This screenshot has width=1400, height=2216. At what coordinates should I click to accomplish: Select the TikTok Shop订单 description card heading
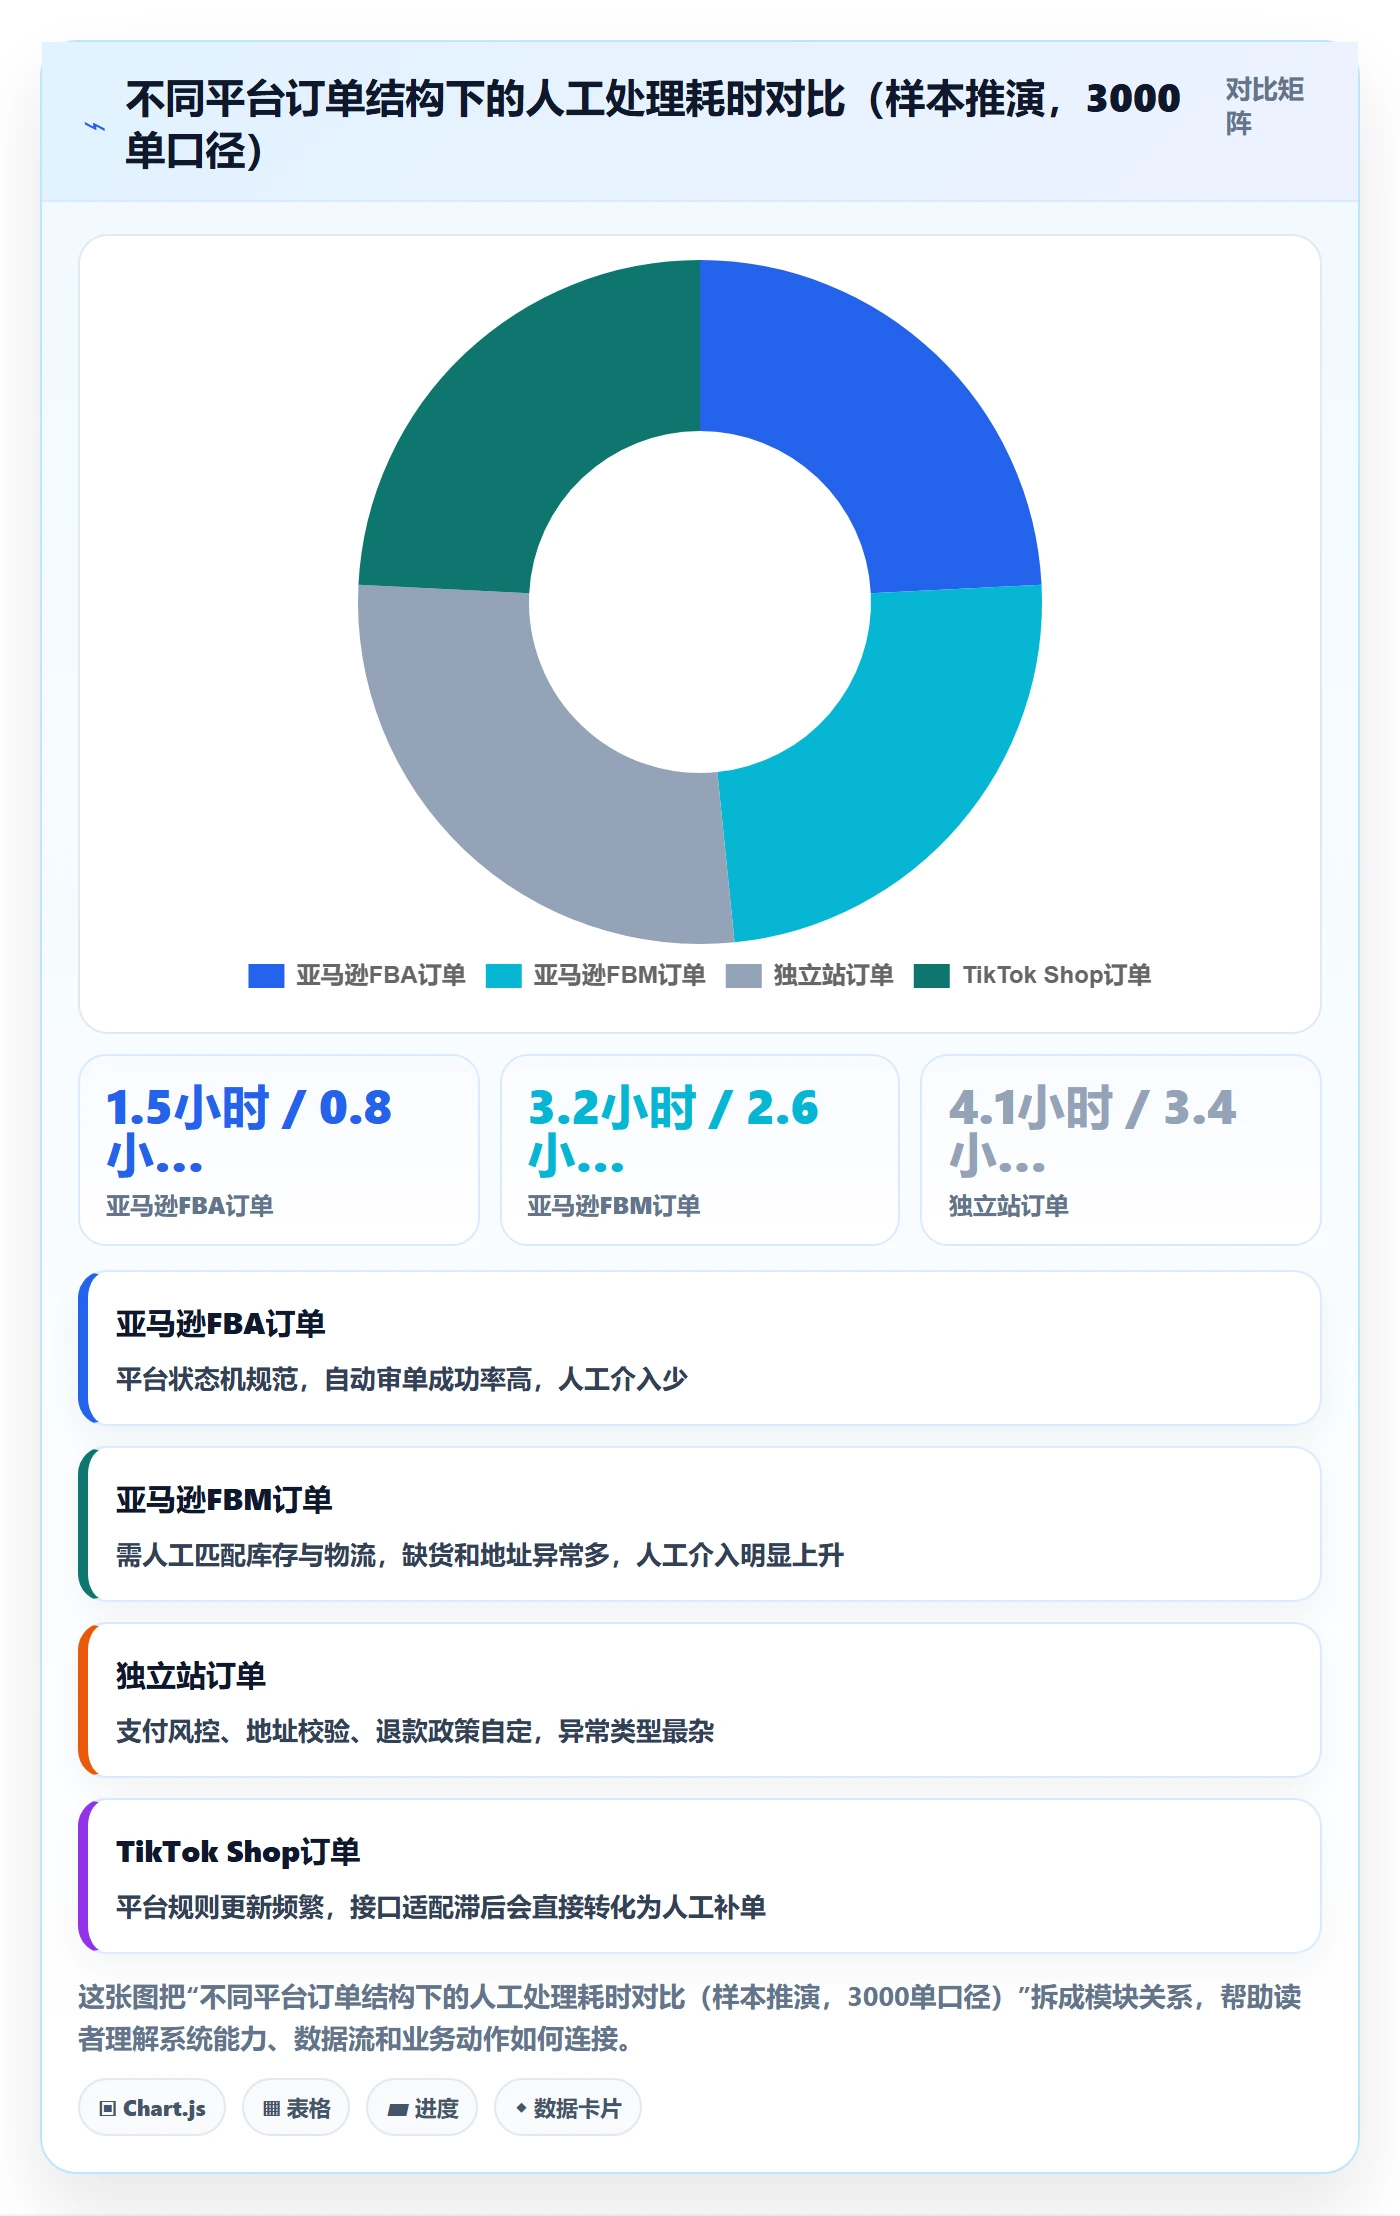tap(238, 1852)
